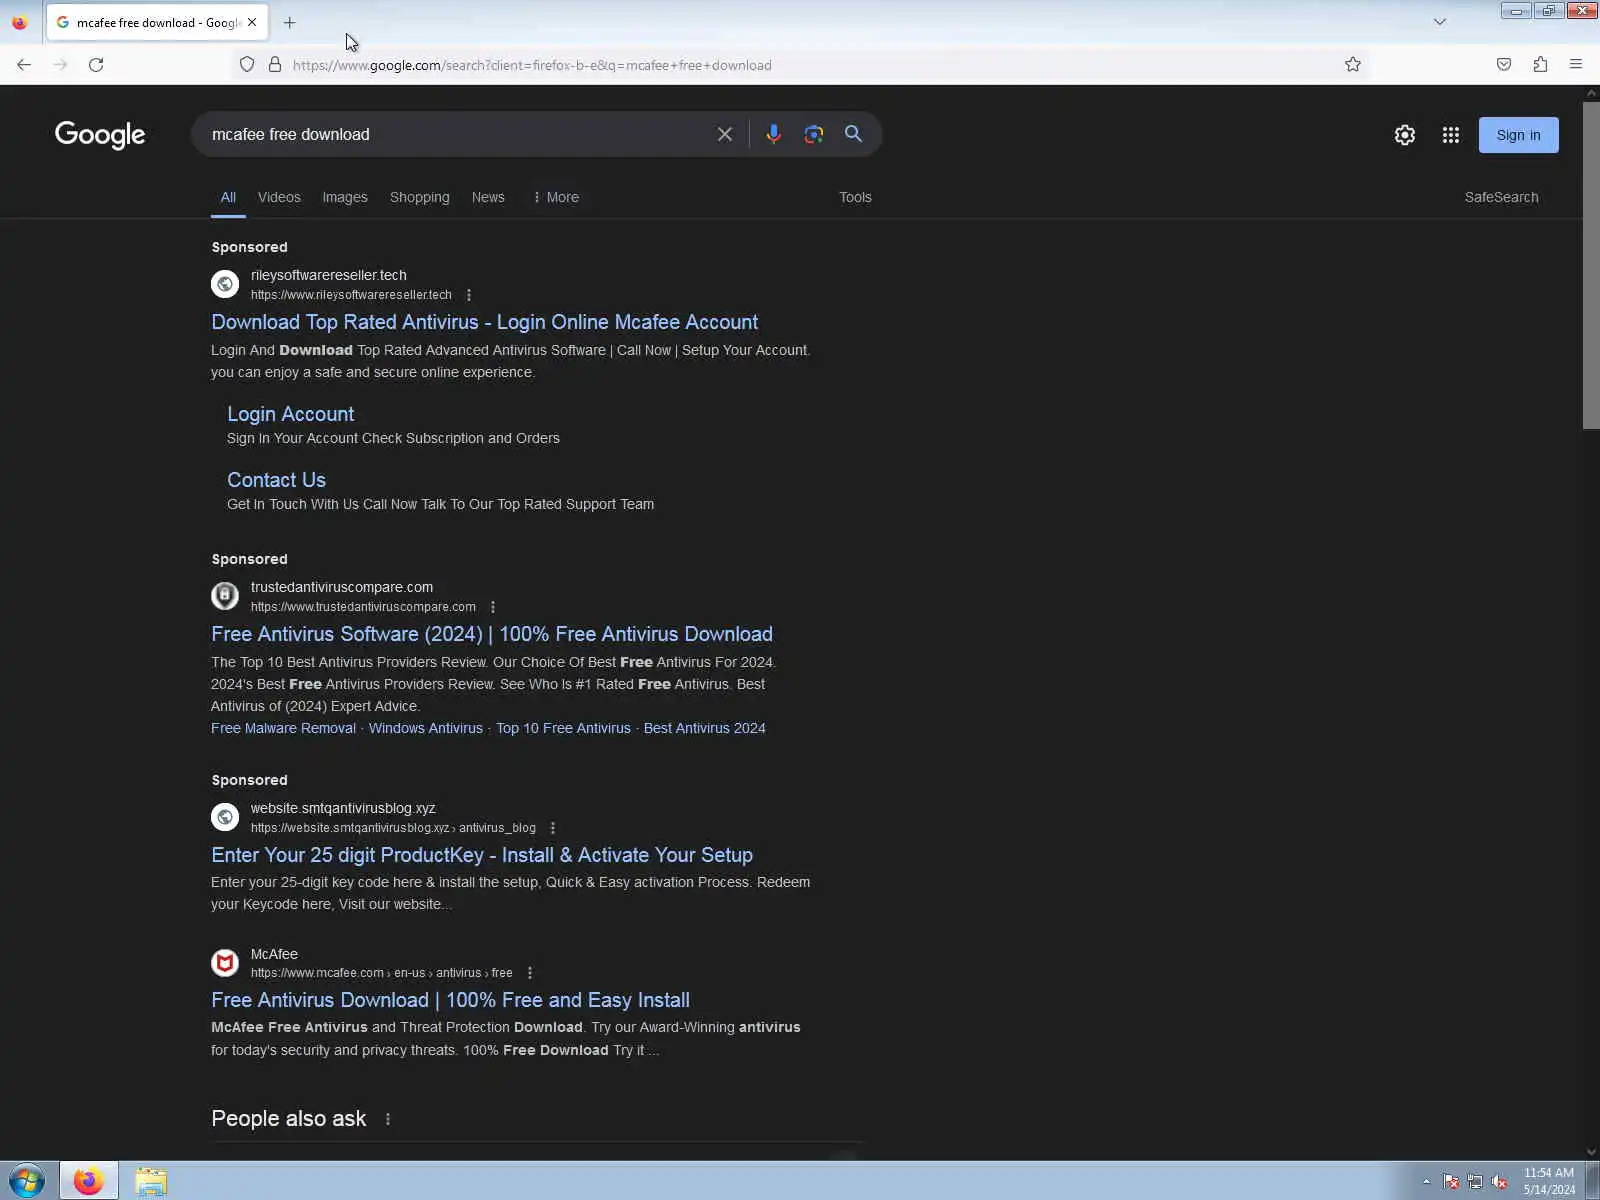
Task: Open the Login Account sitelink
Action: (x=290, y=414)
